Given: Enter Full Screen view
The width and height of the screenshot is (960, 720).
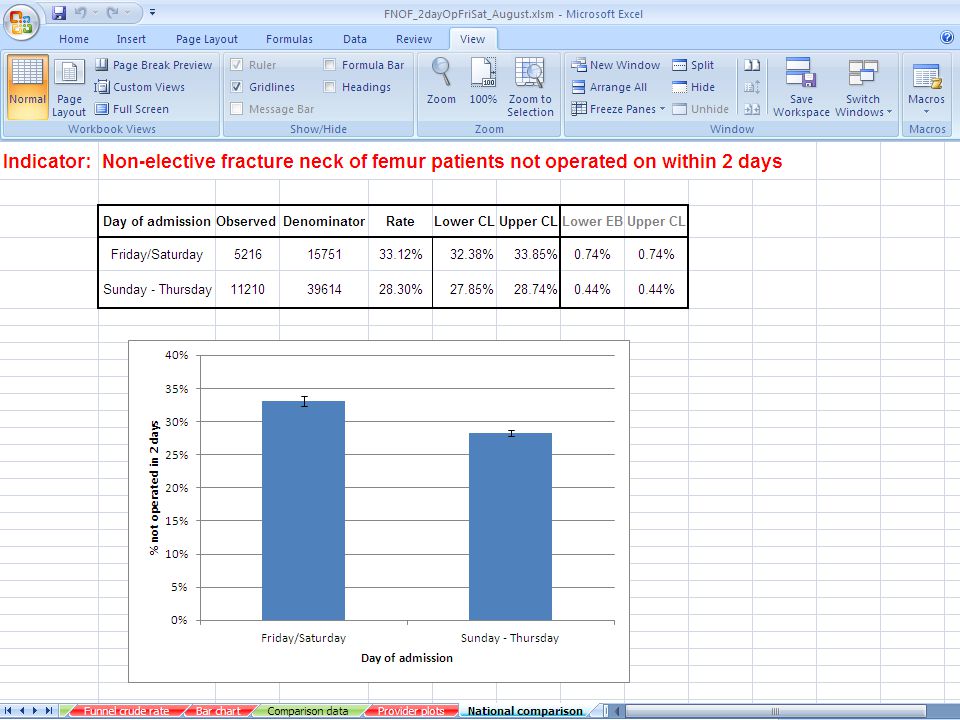Looking at the screenshot, I should 132,109.
